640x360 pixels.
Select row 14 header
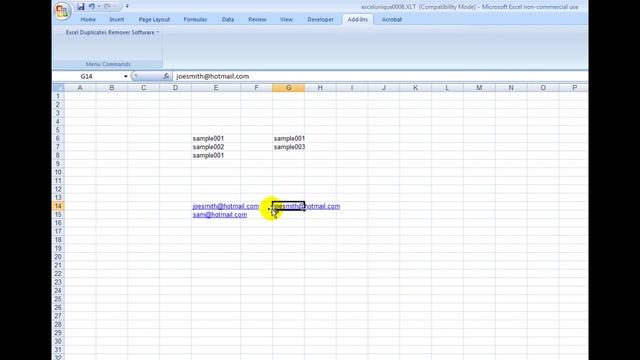(x=58, y=206)
